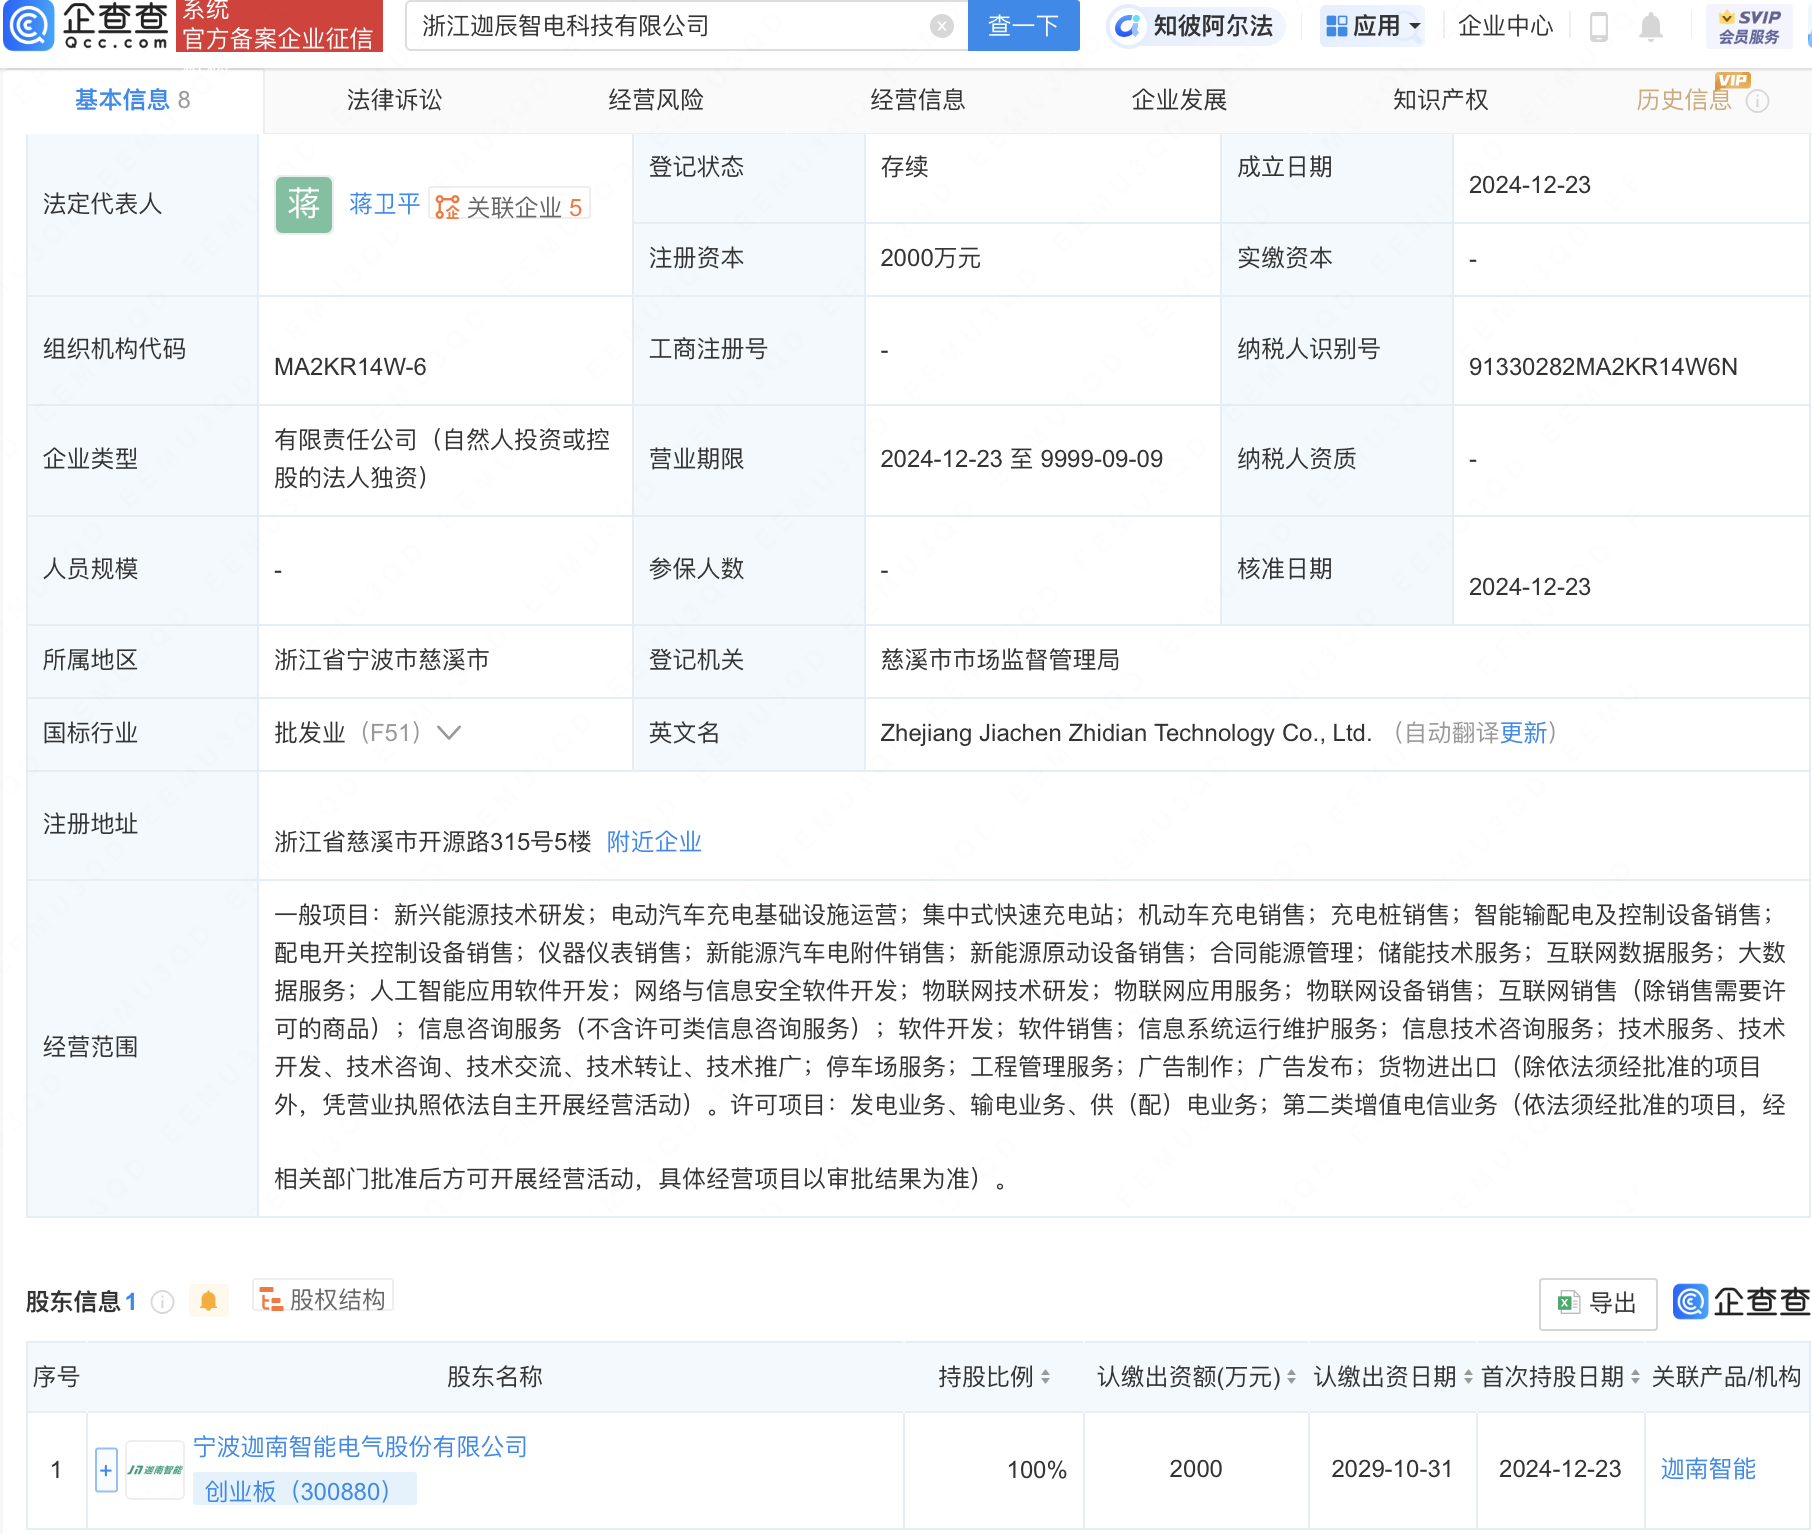Viewport: 1812px width, 1534px height.
Task: Expand the 应用 dropdown menu
Action: [1373, 26]
